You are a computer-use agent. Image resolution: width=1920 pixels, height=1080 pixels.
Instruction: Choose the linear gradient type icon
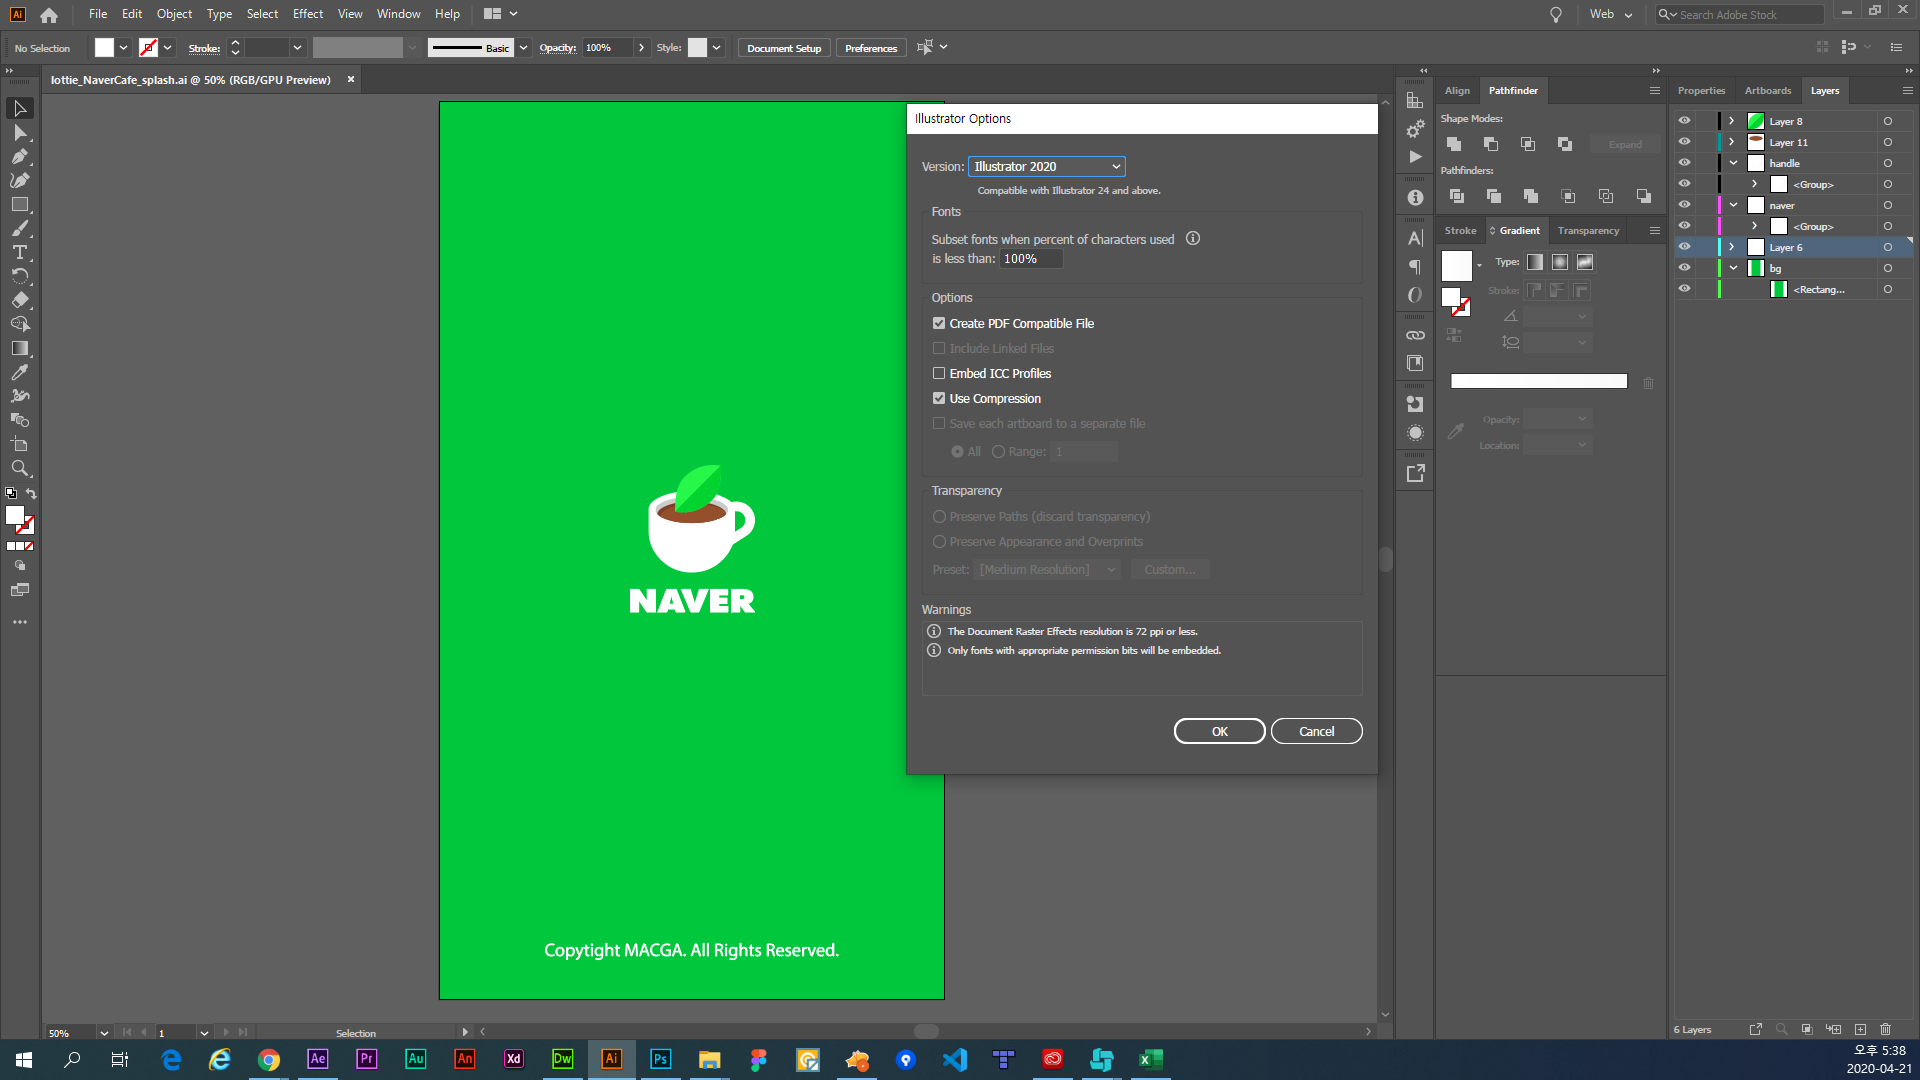(x=1534, y=262)
